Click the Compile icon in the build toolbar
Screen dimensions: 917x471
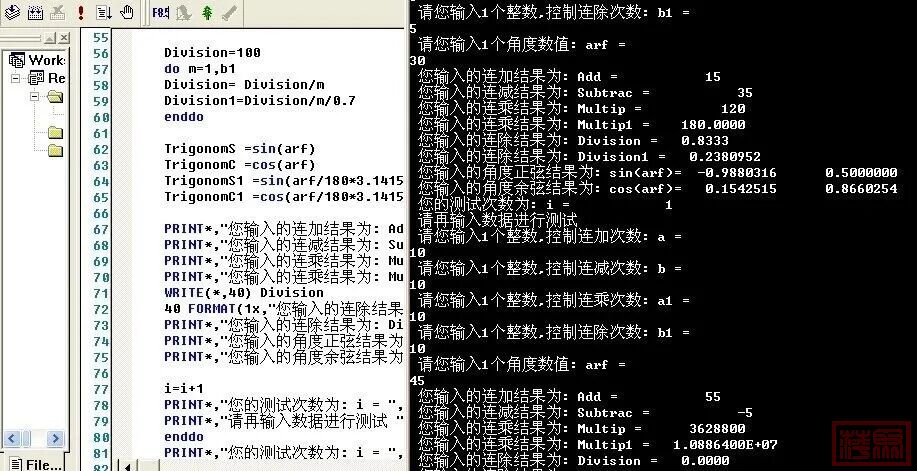[11, 13]
